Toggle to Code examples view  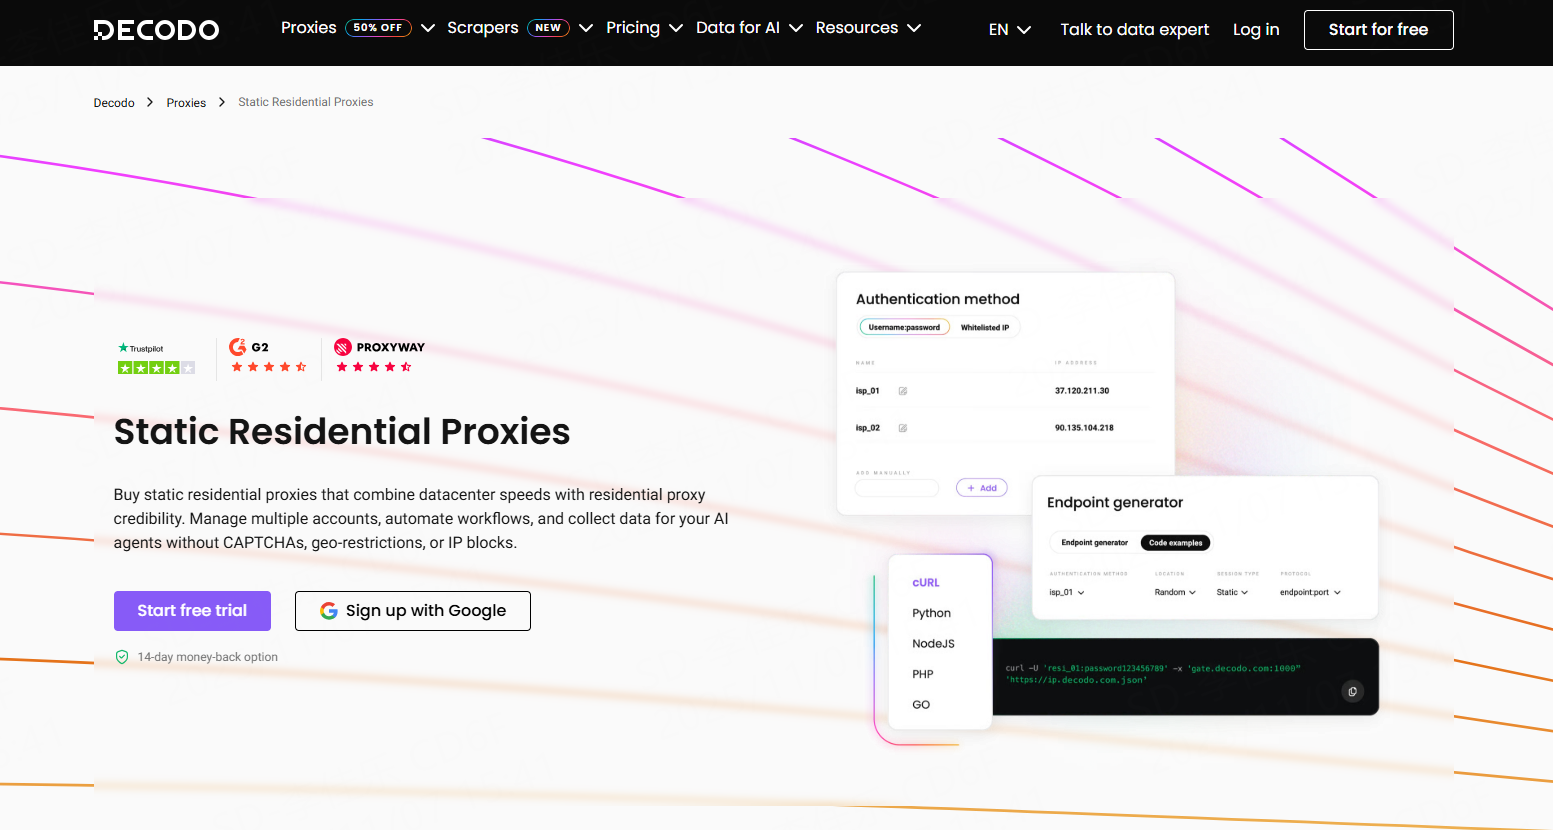tap(1175, 543)
